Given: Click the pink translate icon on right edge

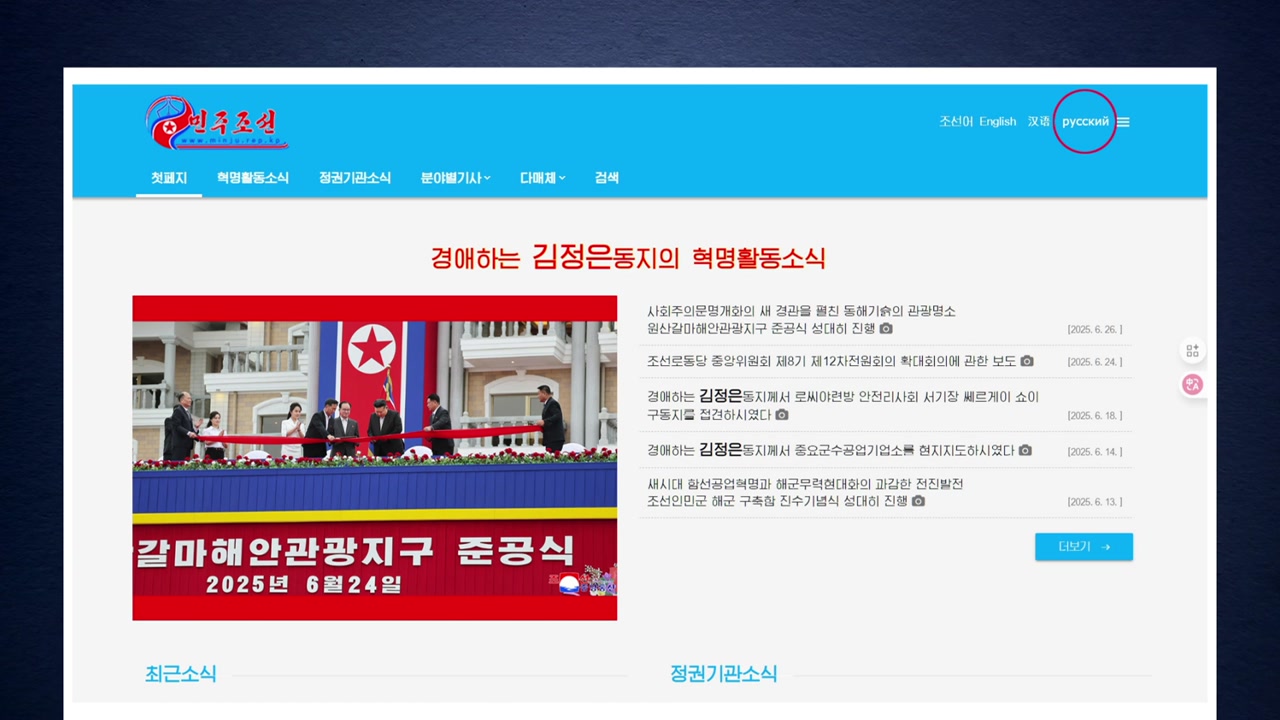Looking at the screenshot, I should click(x=1192, y=384).
